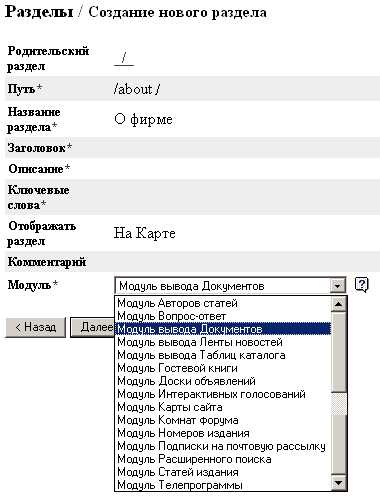Click the dropdown list scroll down arrow
This screenshot has height=503, width=380.
[x=339, y=482]
